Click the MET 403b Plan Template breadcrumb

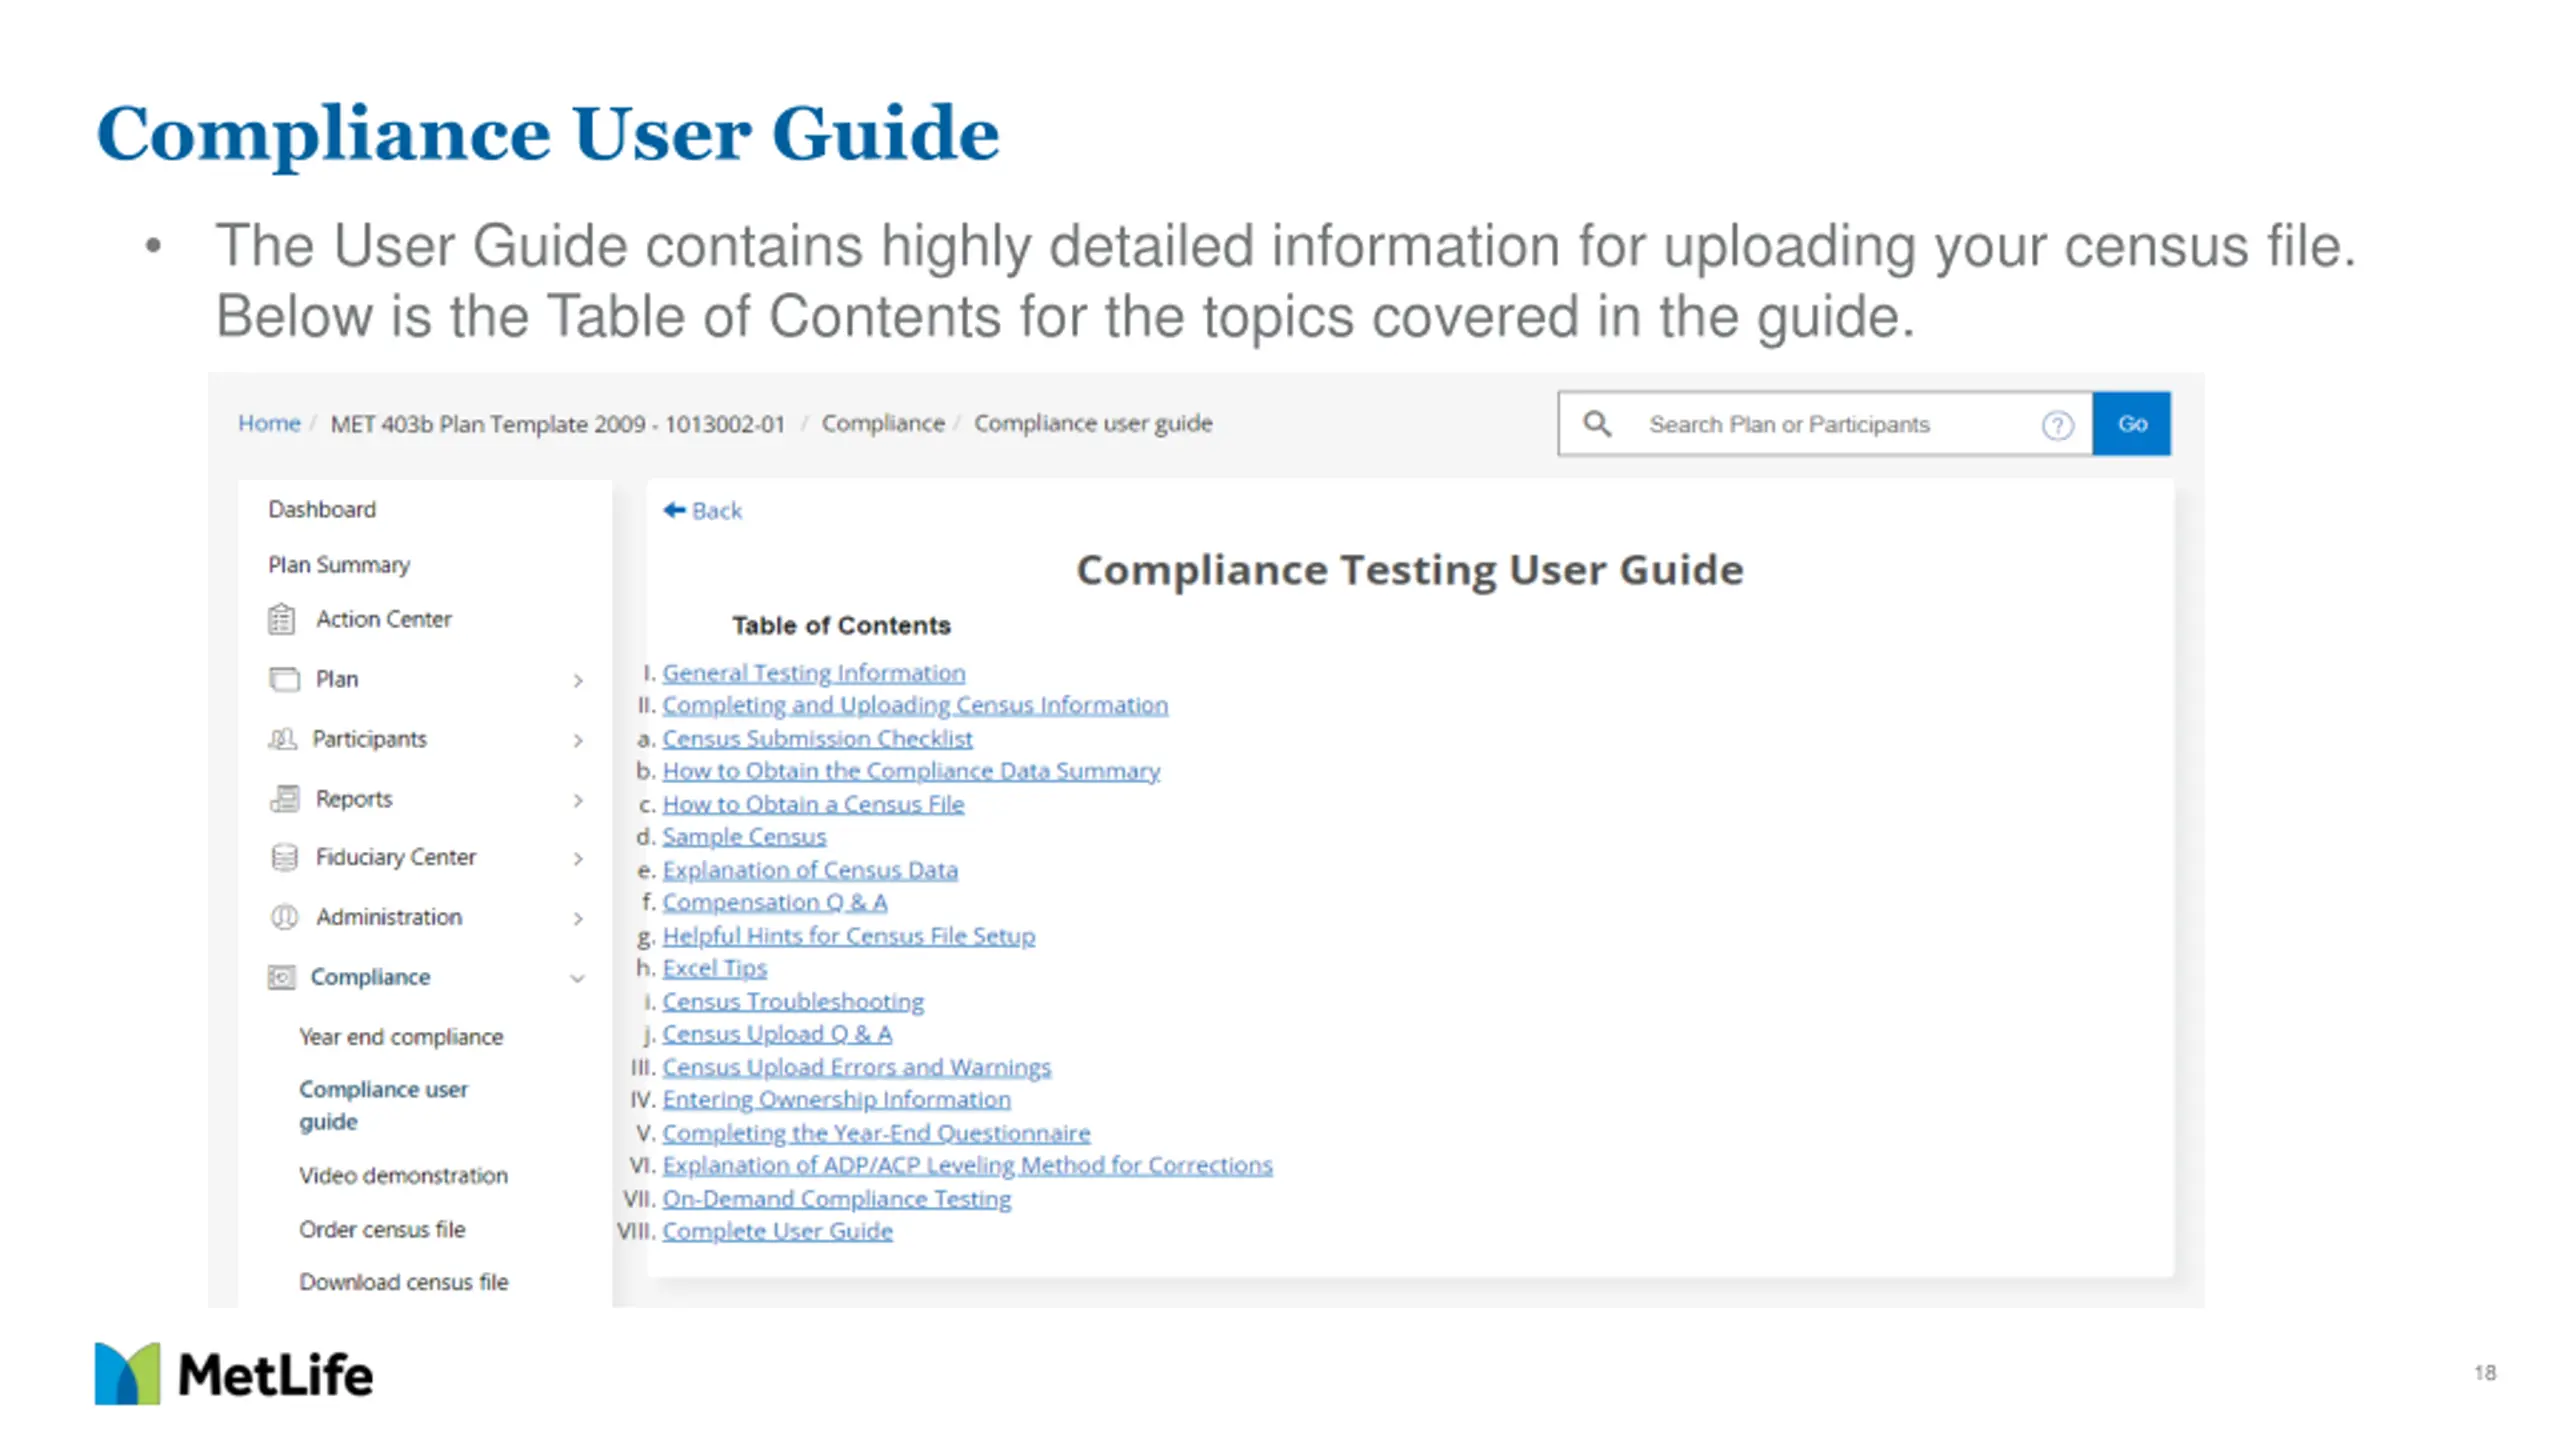tap(558, 424)
